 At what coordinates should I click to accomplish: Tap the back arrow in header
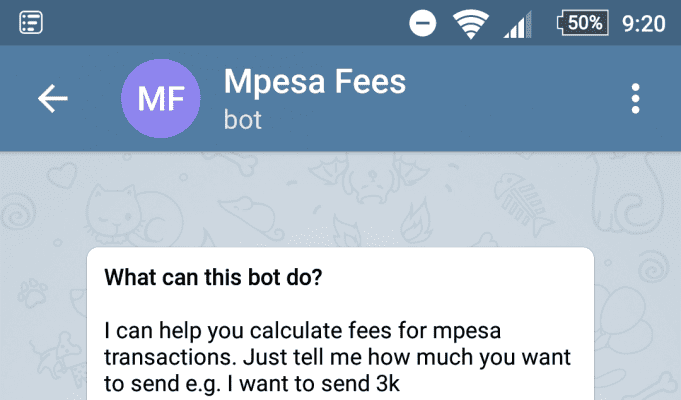point(53,99)
